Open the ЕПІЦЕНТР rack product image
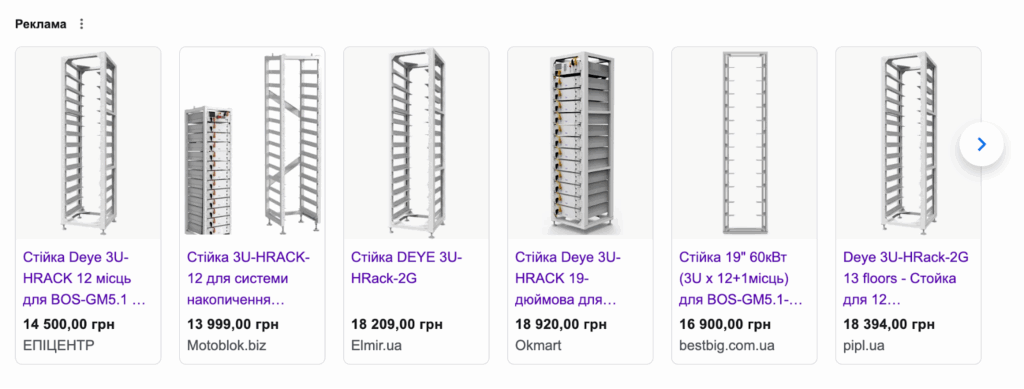This screenshot has height=389, width=1024. 88,143
